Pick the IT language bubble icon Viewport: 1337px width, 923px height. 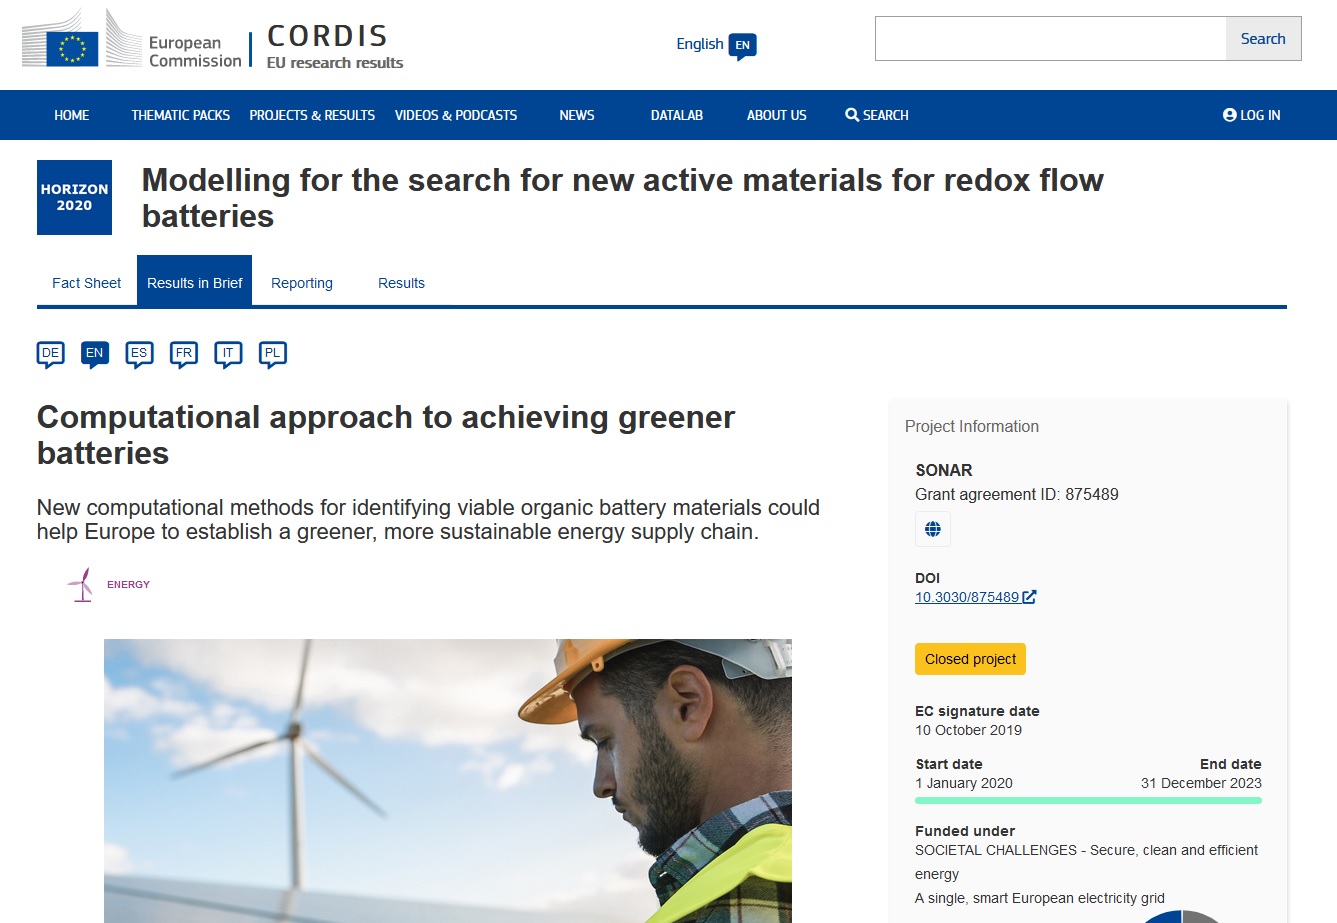coord(228,354)
